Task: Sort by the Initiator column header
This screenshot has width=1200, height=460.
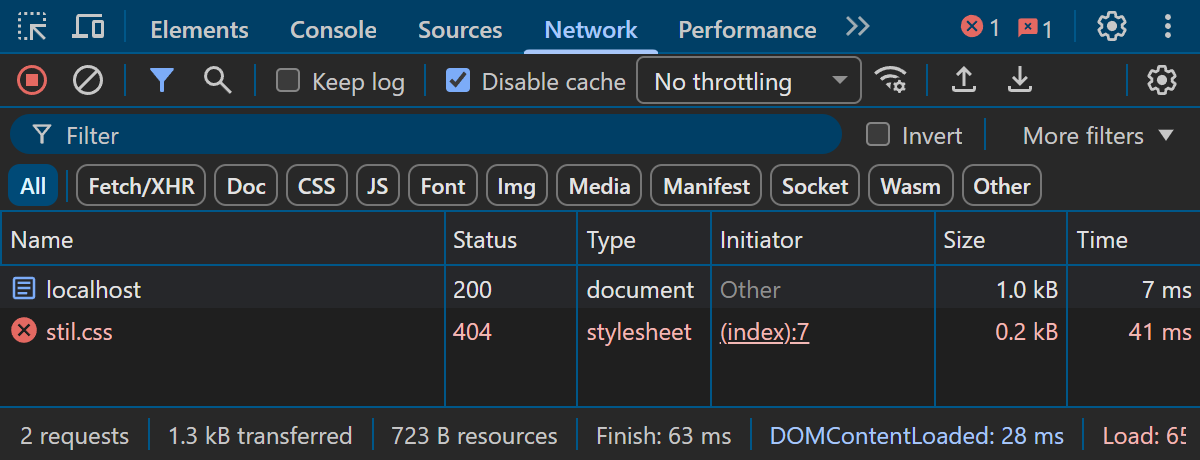Action: point(824,240)
